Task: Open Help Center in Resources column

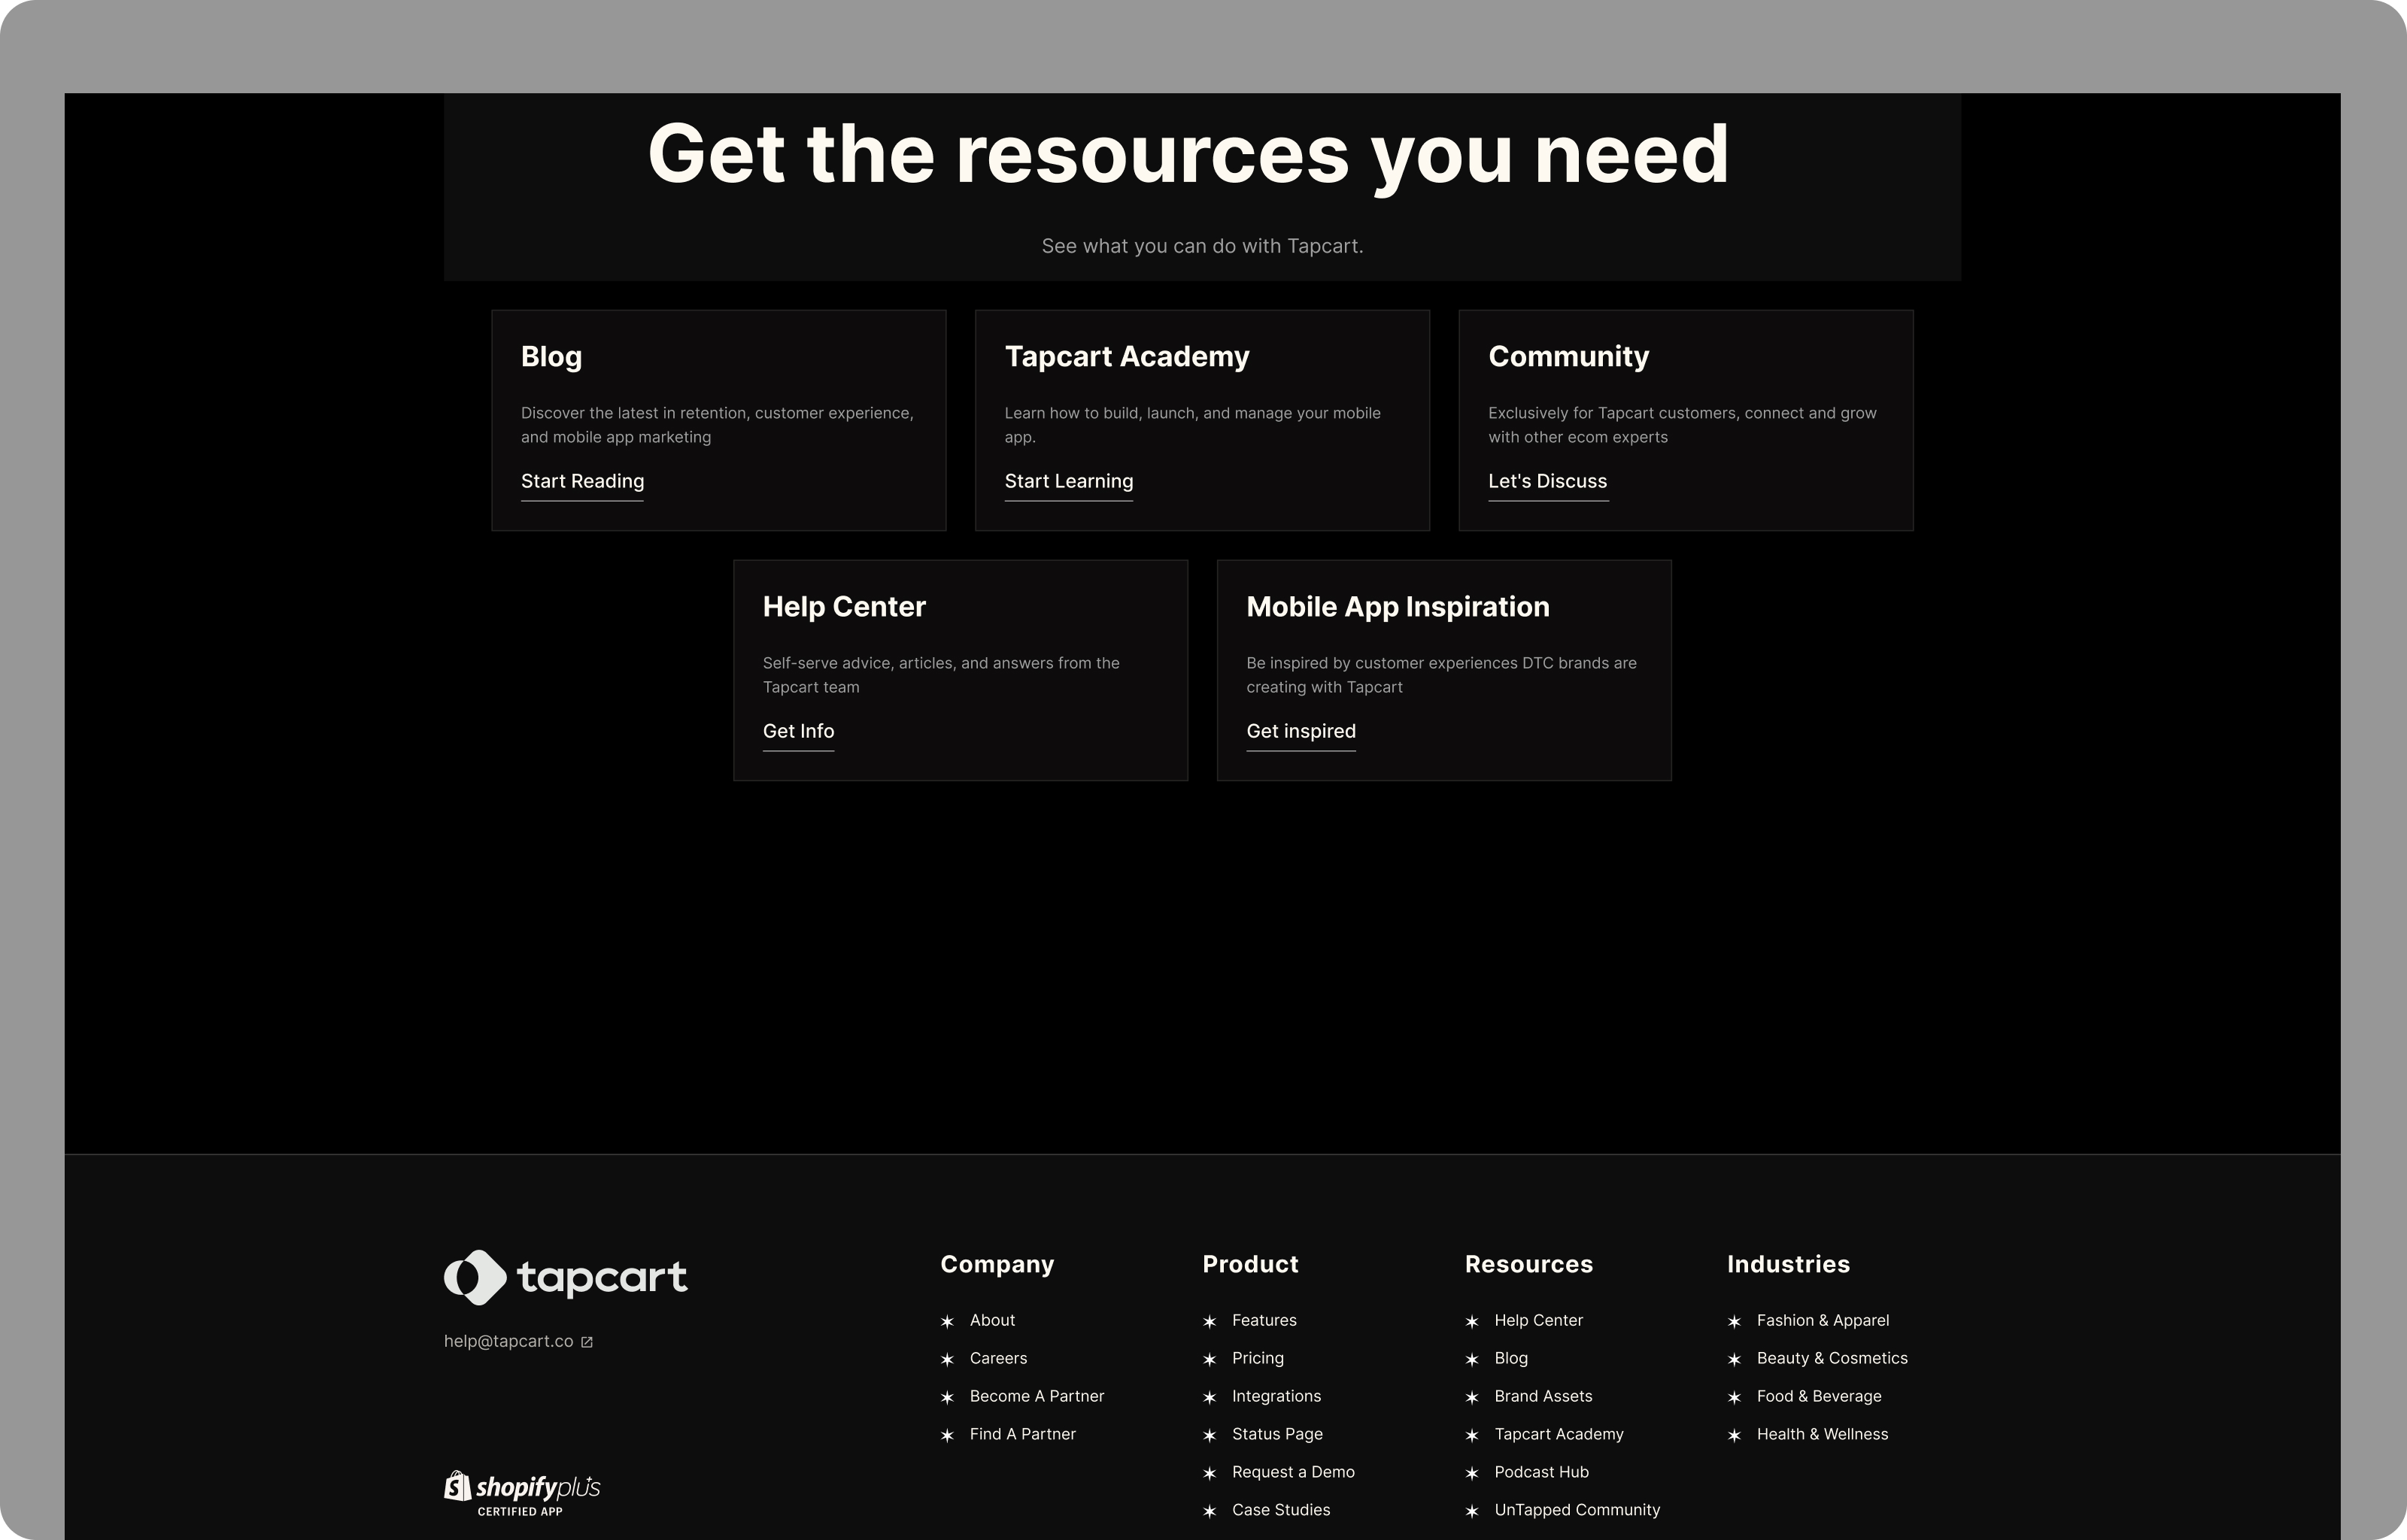Action: tap(1538, 1320)
